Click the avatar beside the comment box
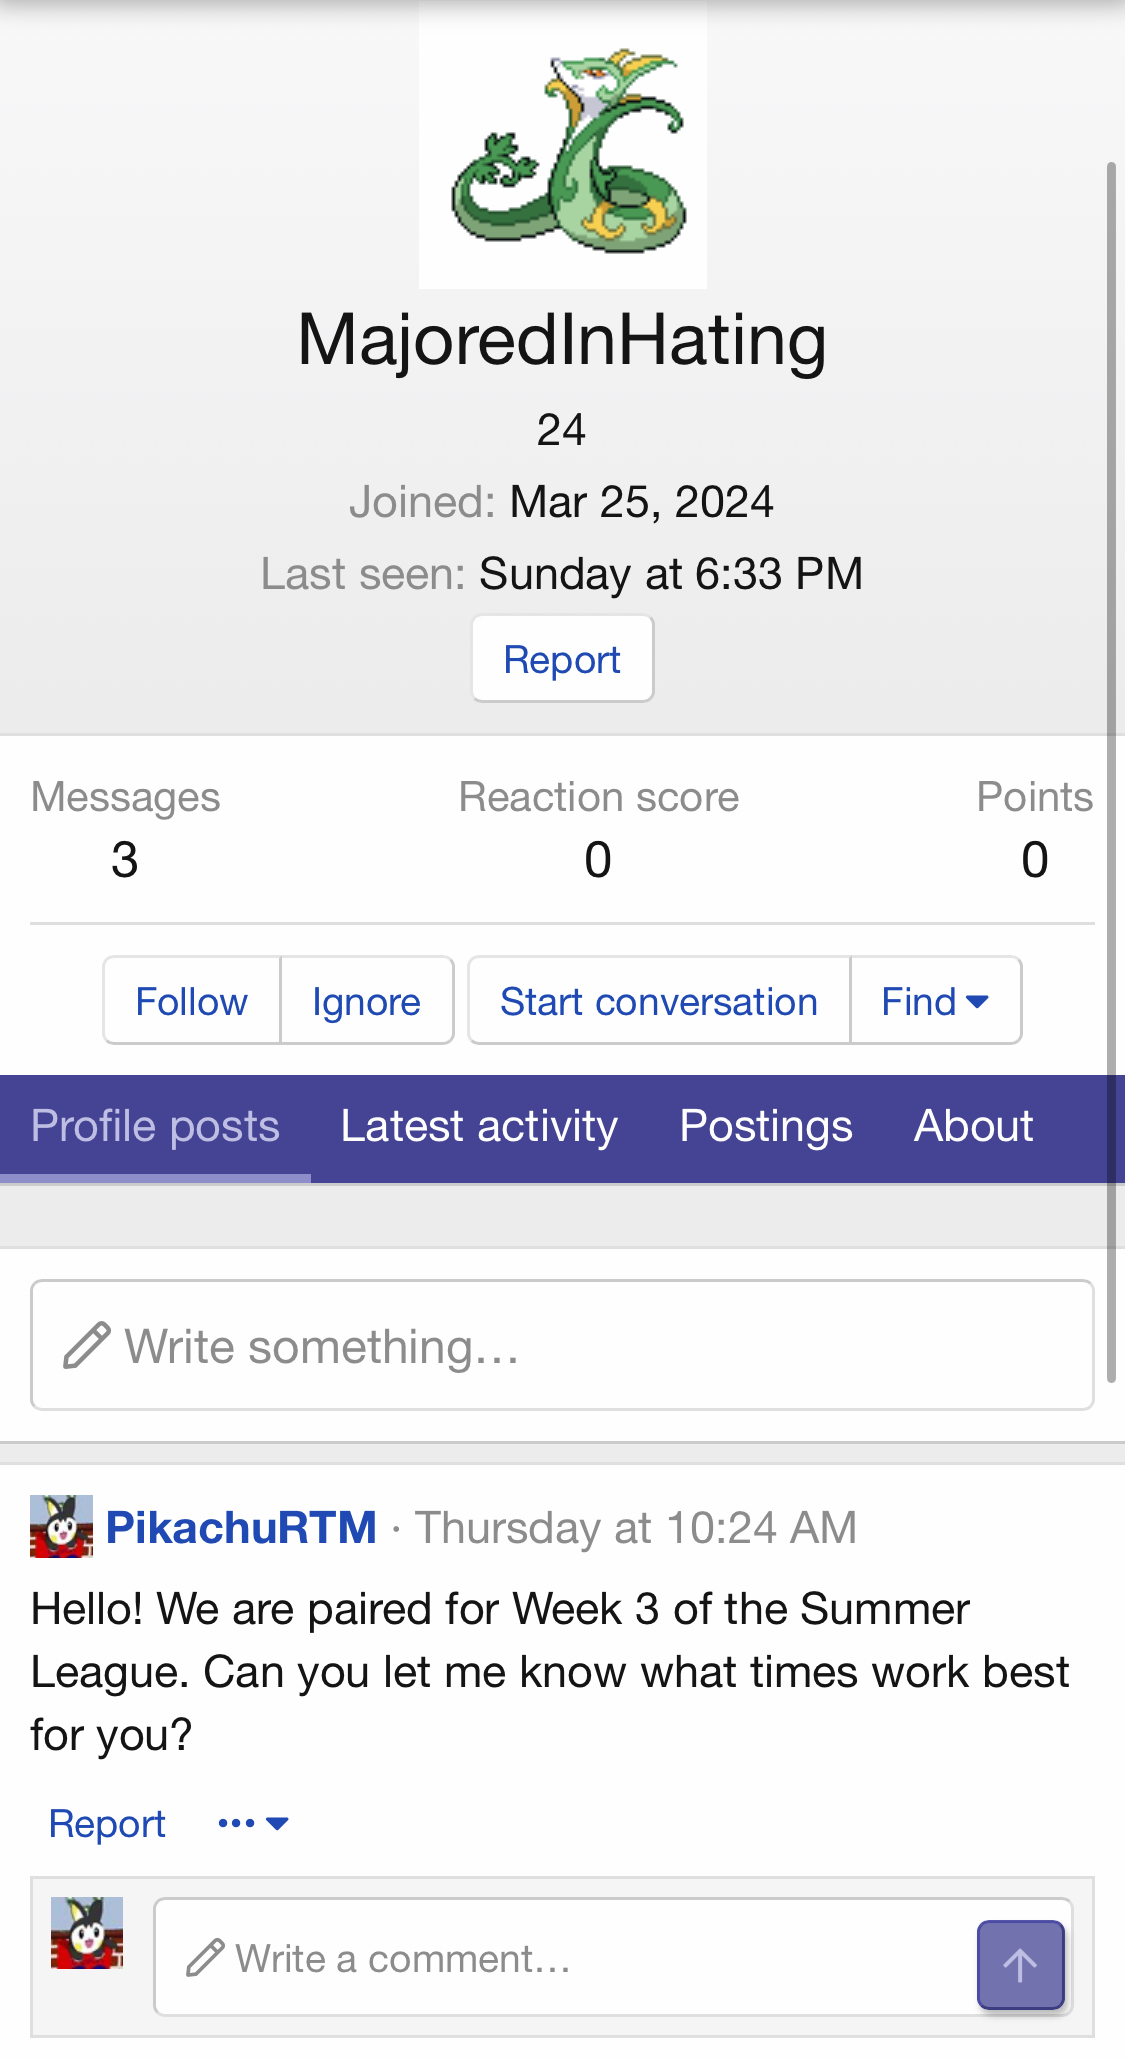 tap(87, 1932)
